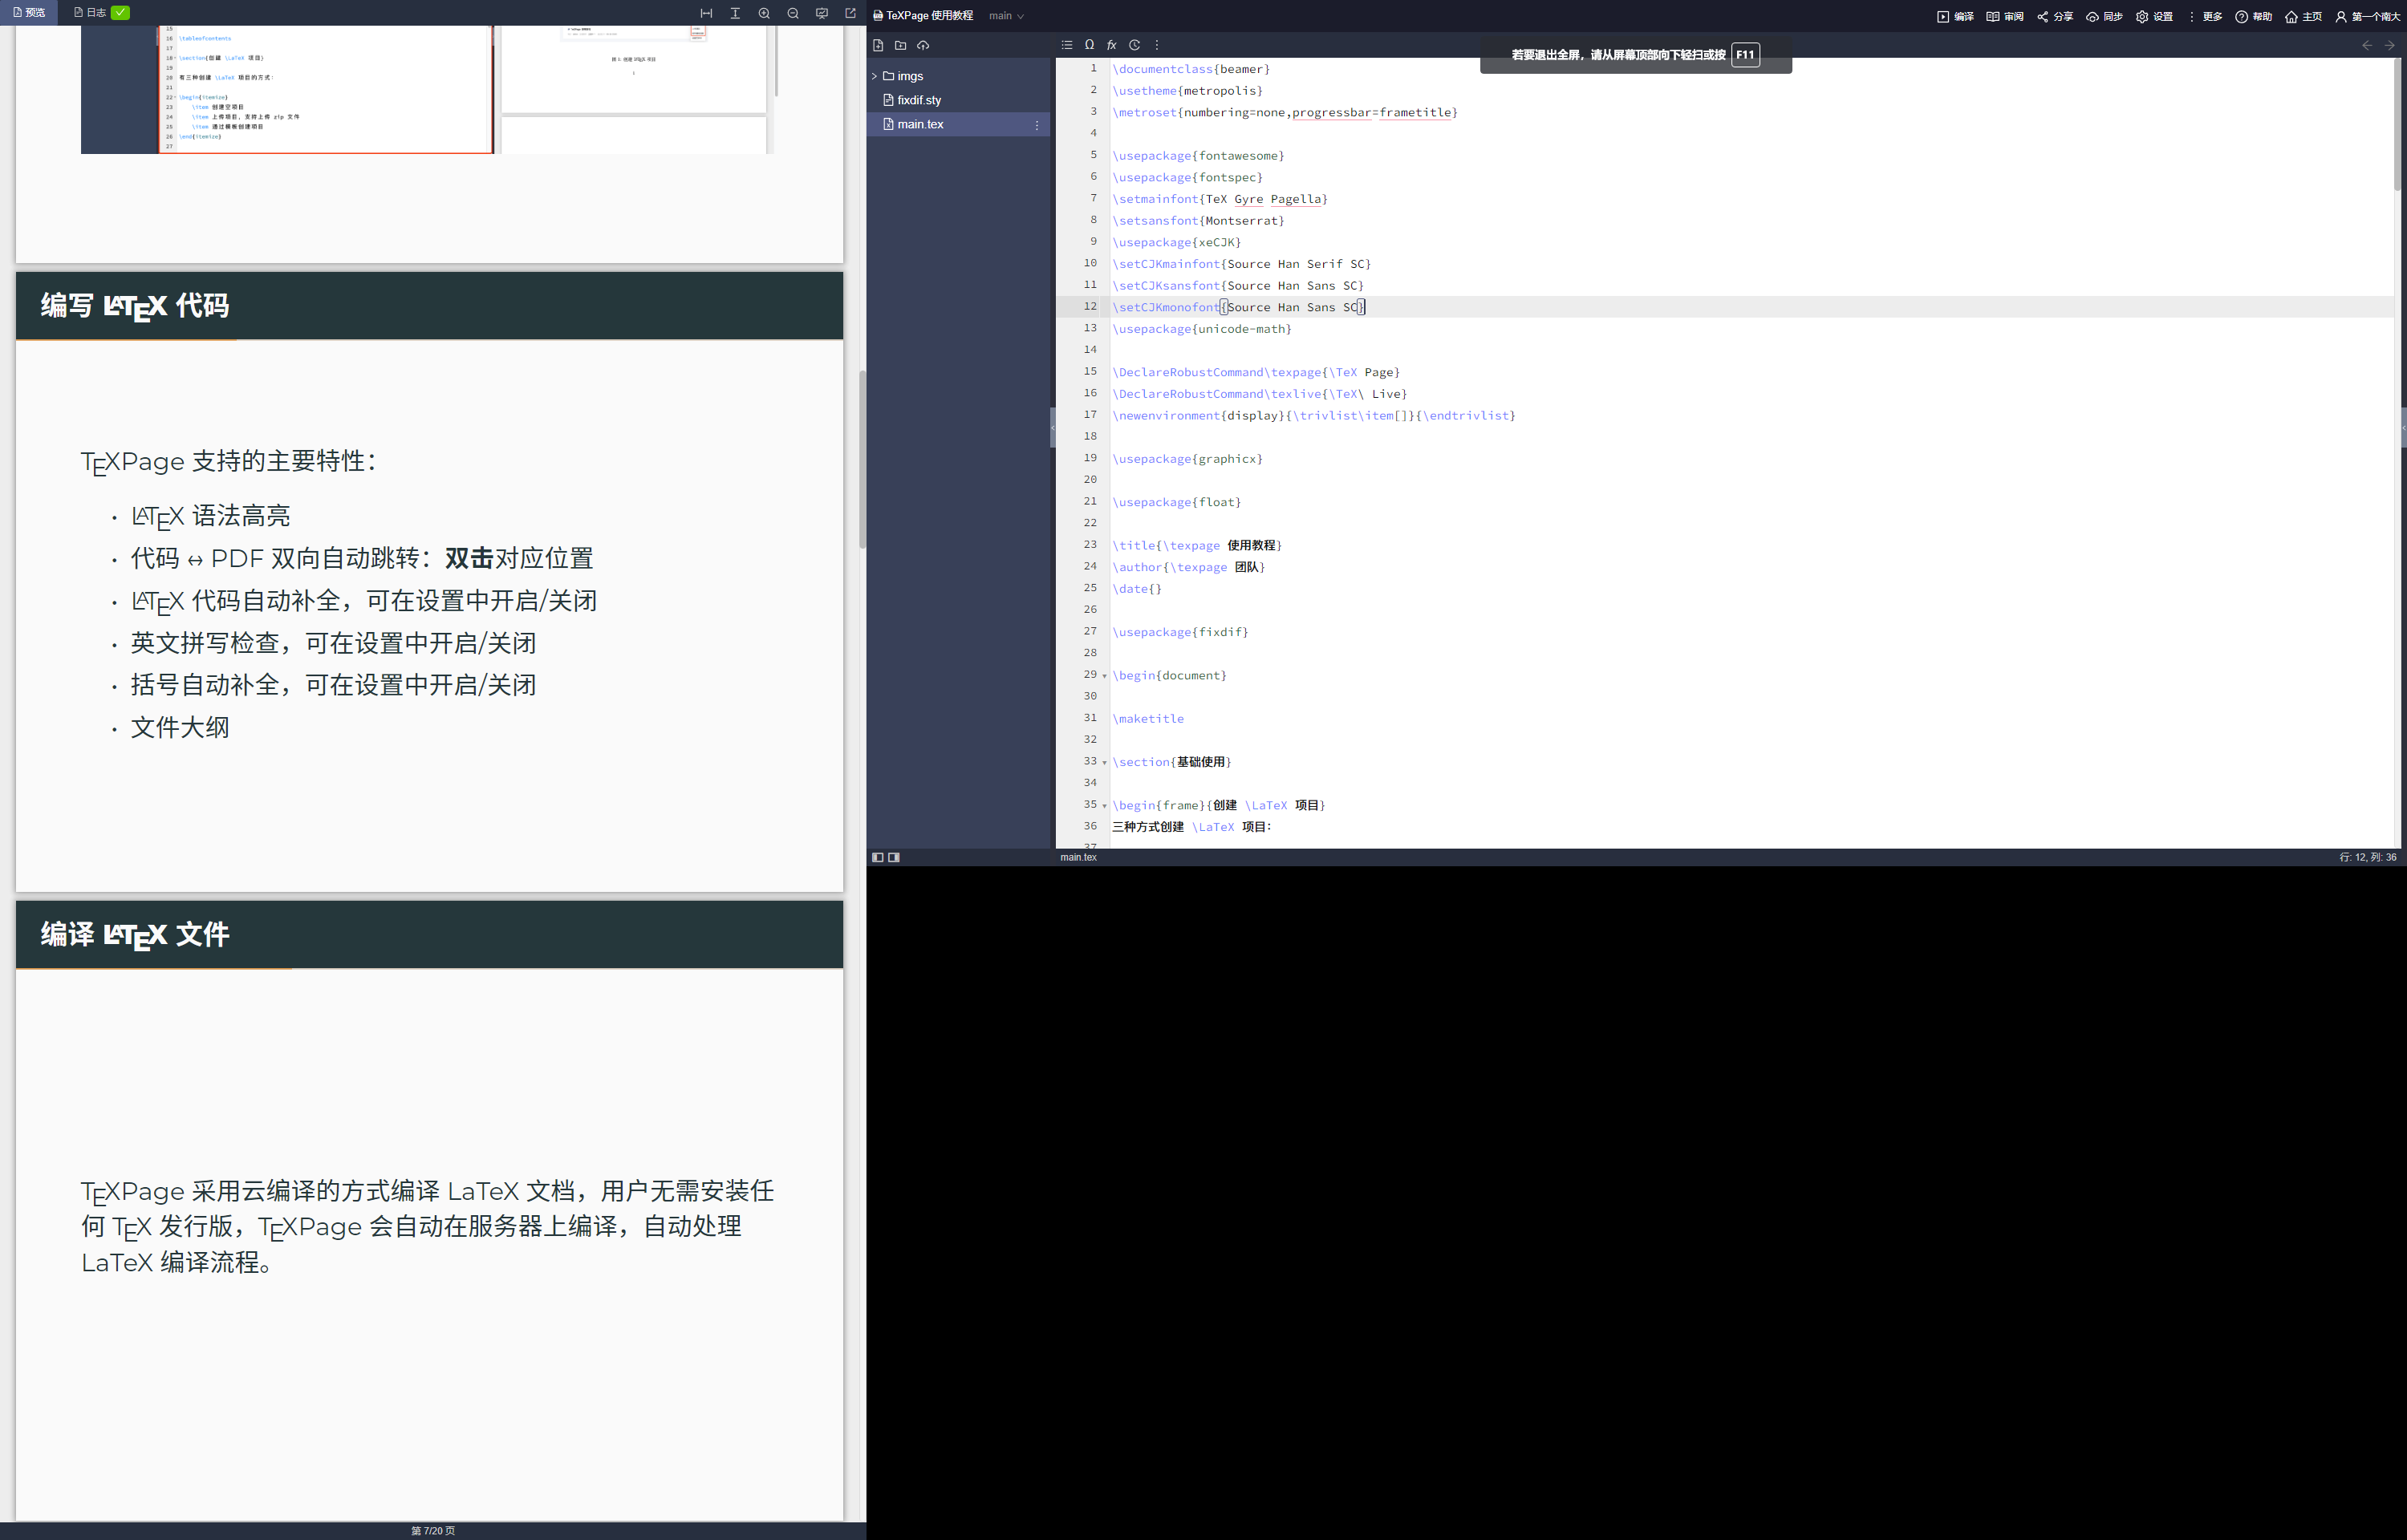Create a new file in file panel

tap(878, 45)
